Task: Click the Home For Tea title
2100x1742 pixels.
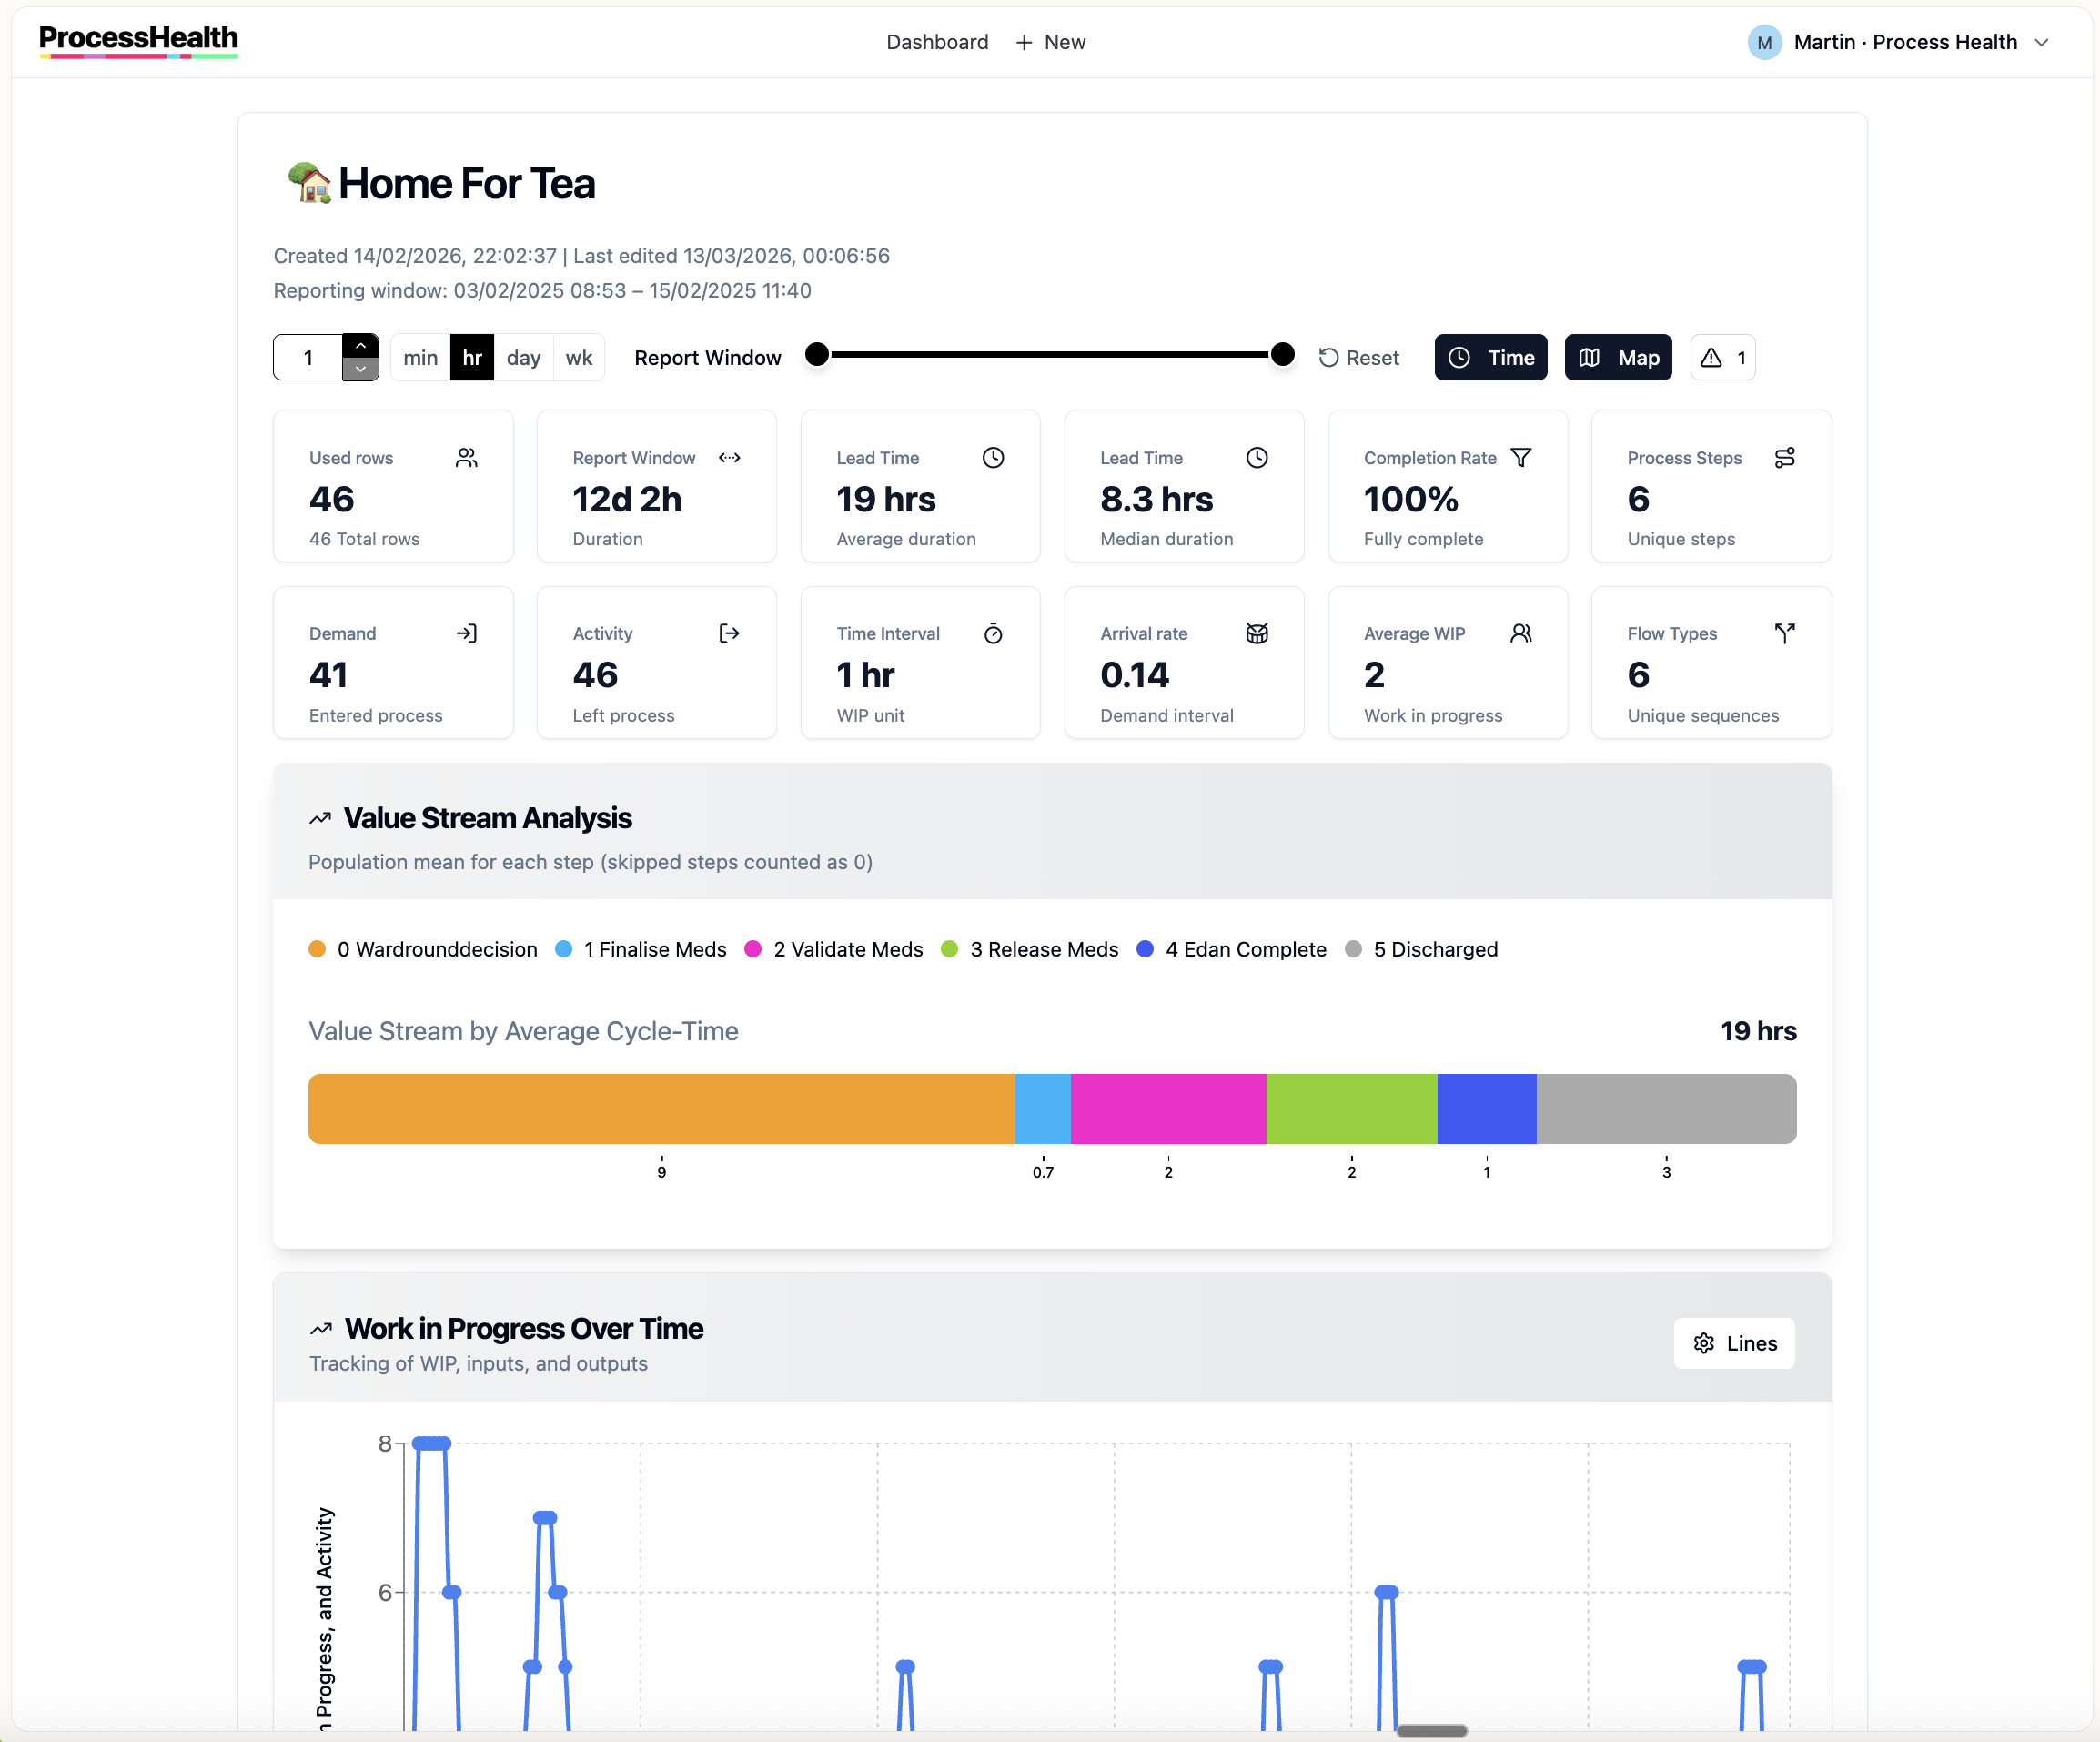Action: (x=467, y=184)
